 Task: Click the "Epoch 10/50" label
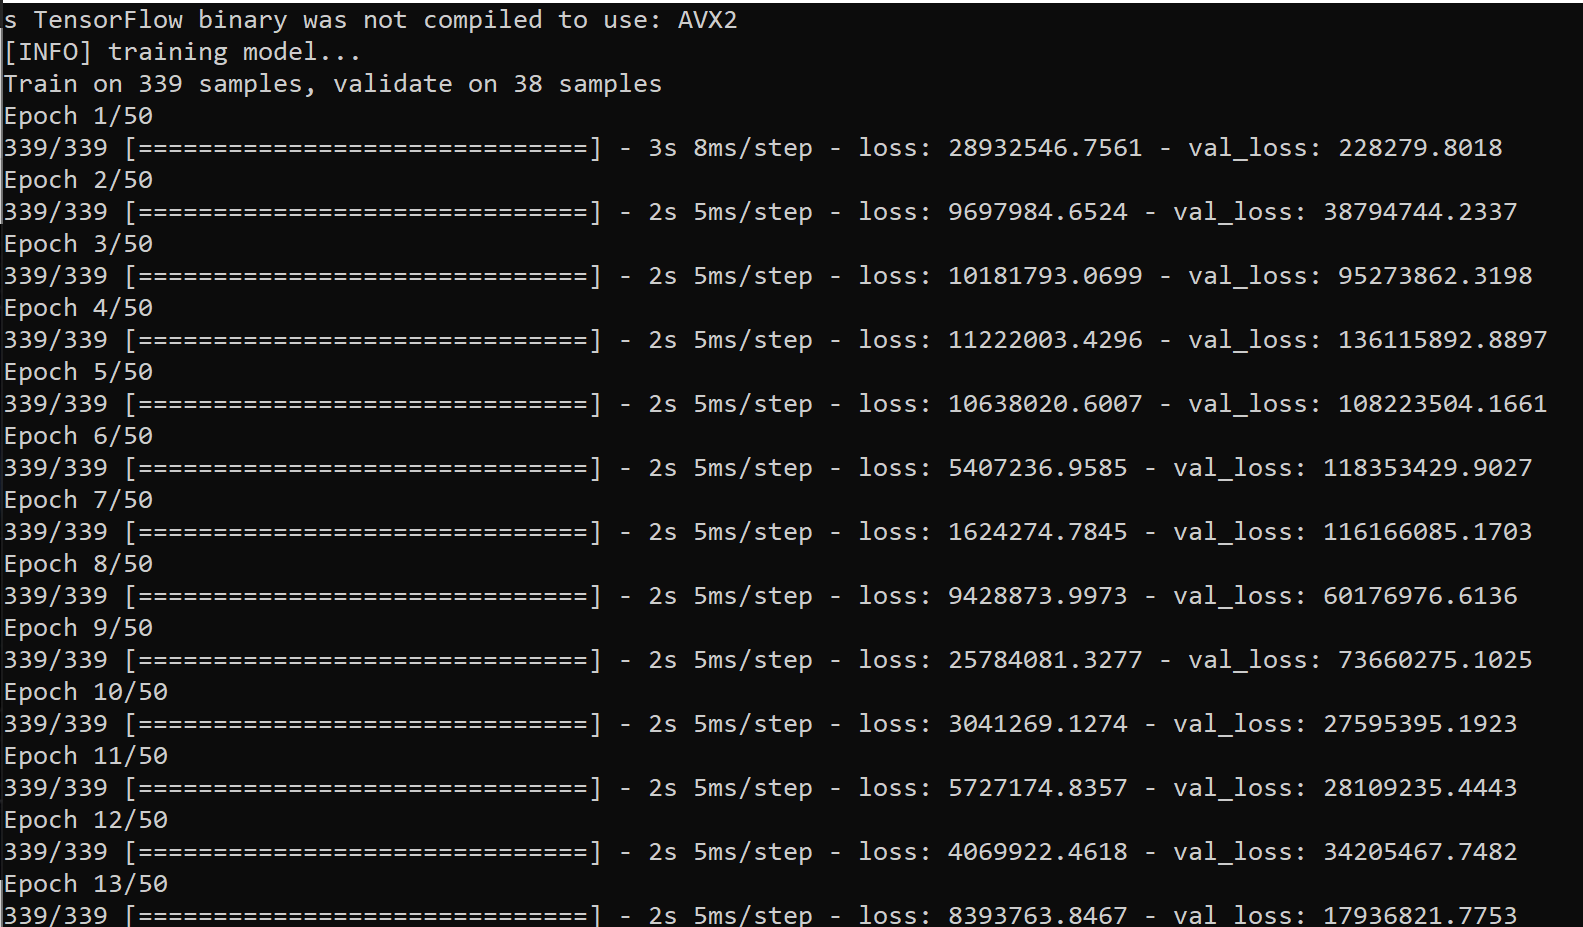pos(86,692)
